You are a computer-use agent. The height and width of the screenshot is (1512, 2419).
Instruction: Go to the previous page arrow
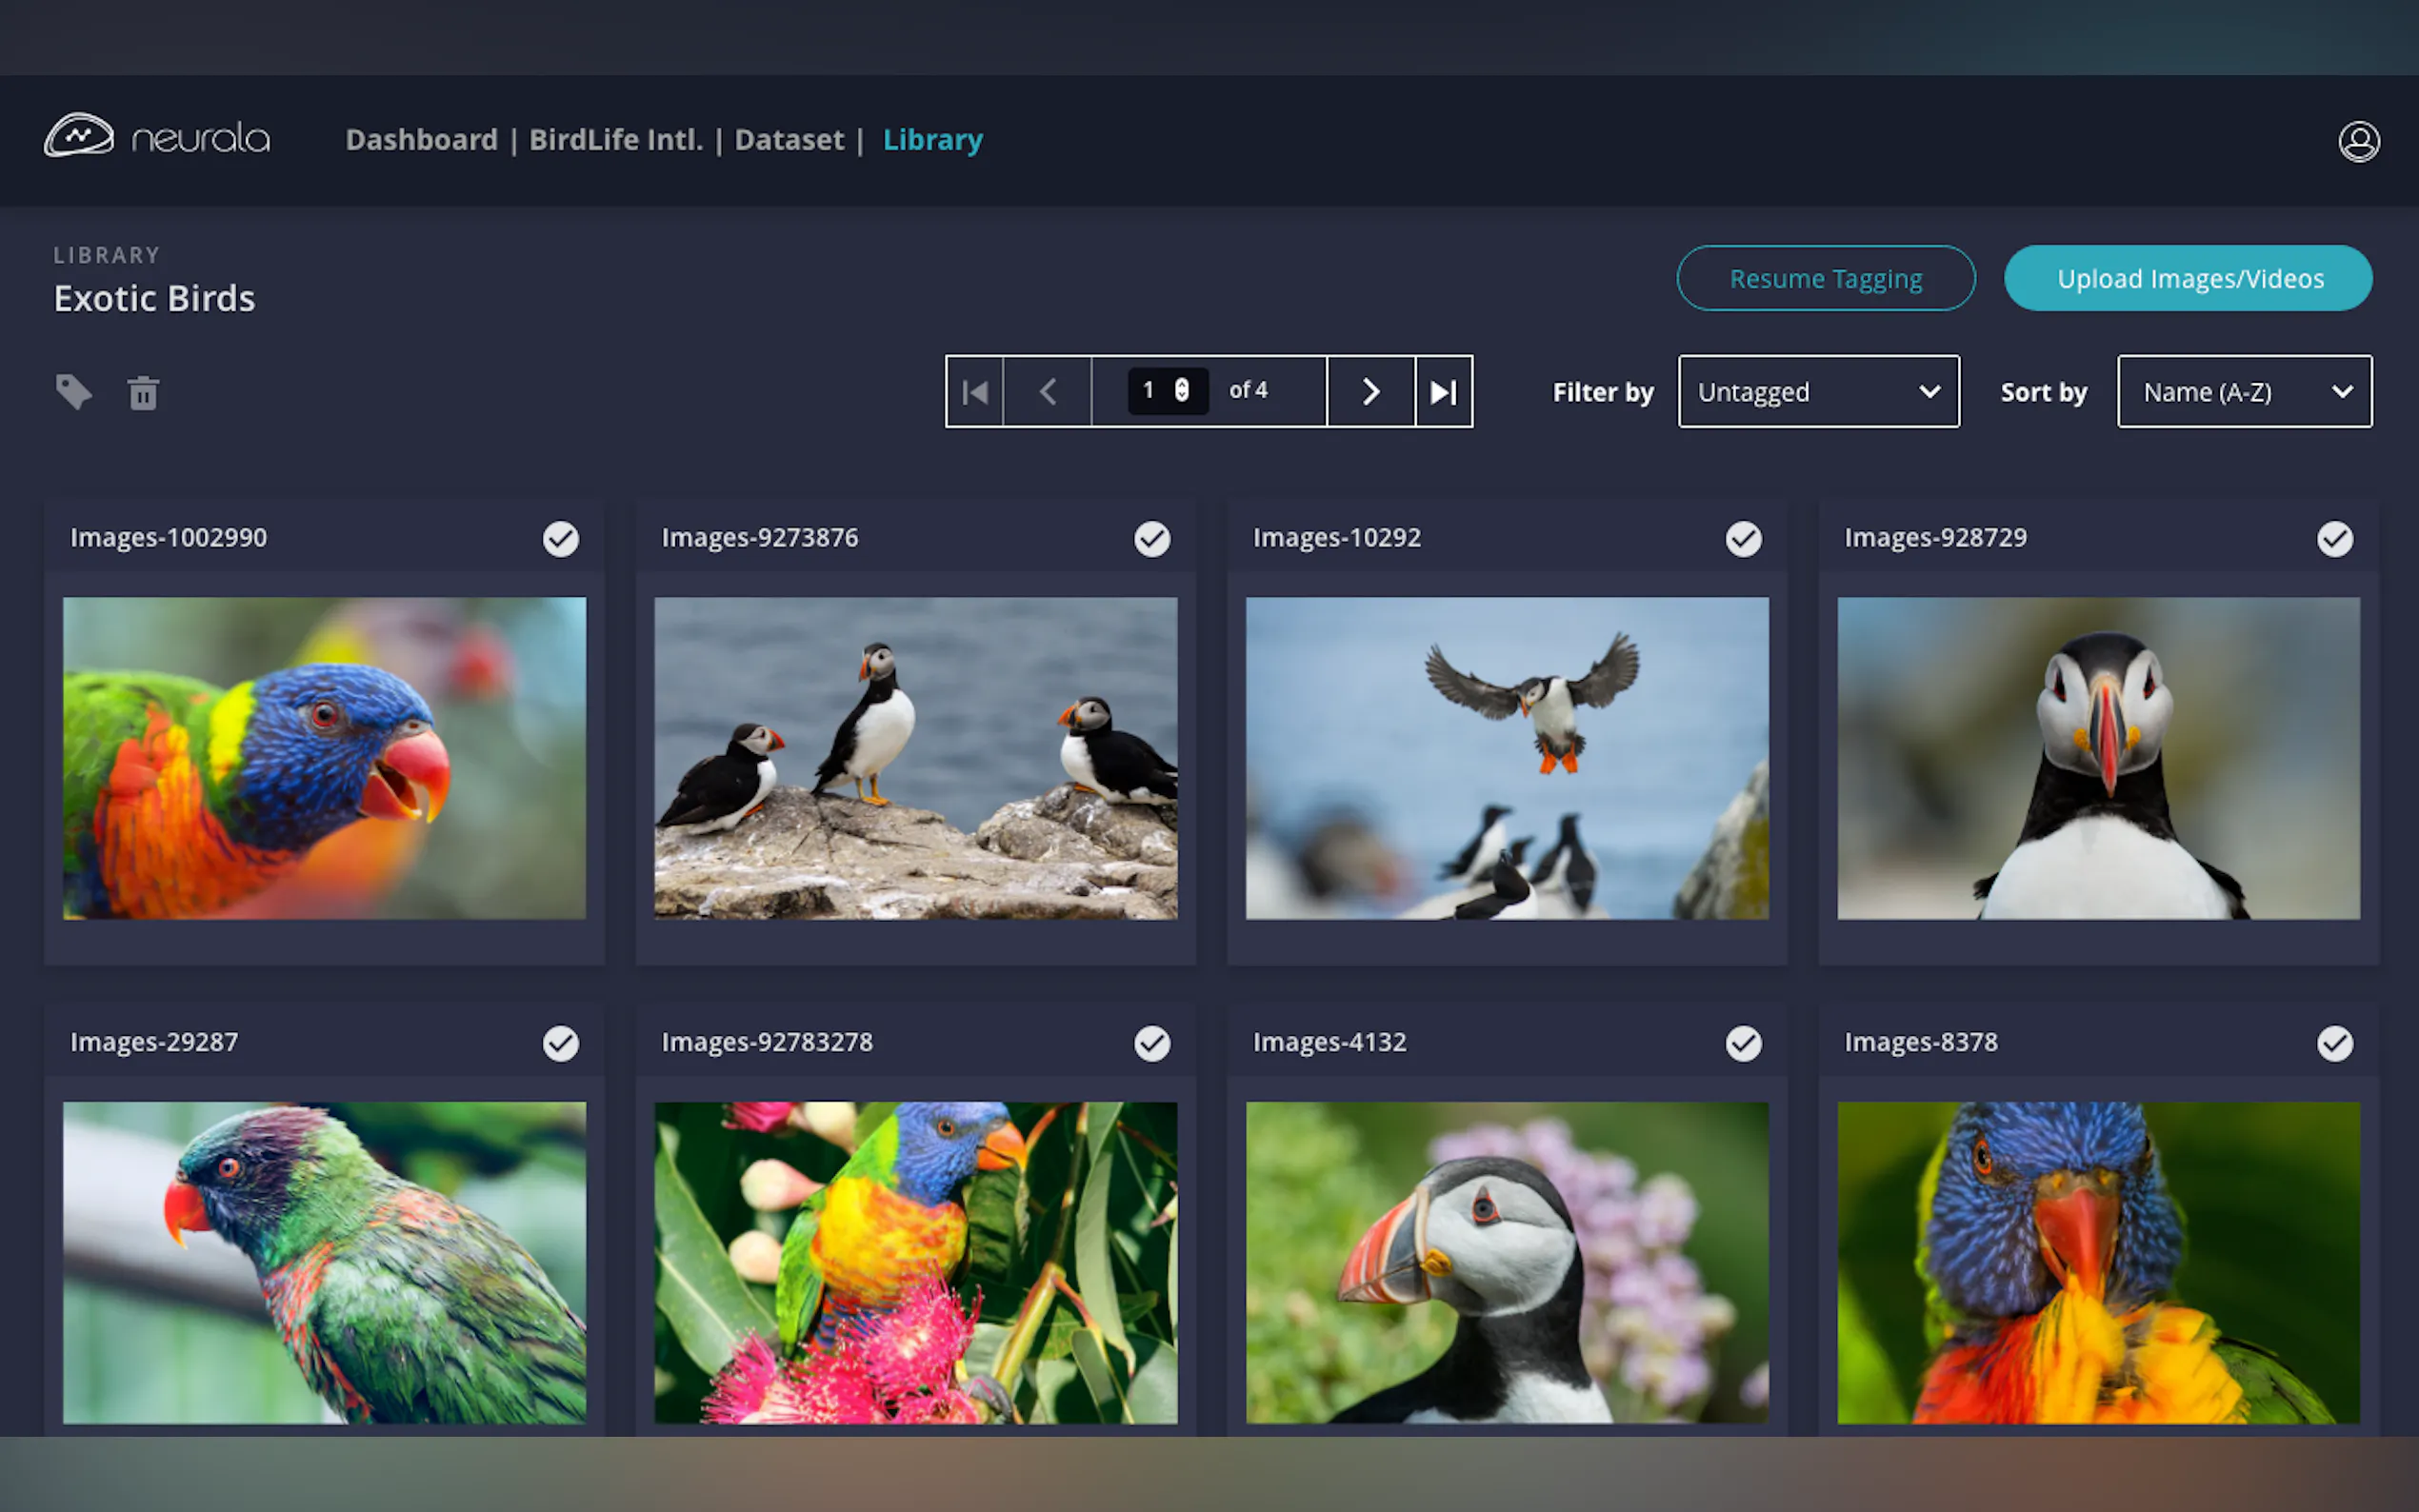1047,391
